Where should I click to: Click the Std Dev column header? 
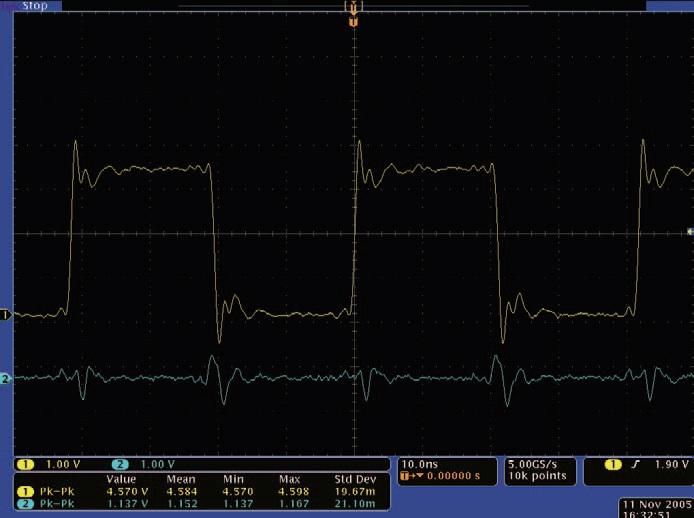pyautogui.click(x=353, y=479)
